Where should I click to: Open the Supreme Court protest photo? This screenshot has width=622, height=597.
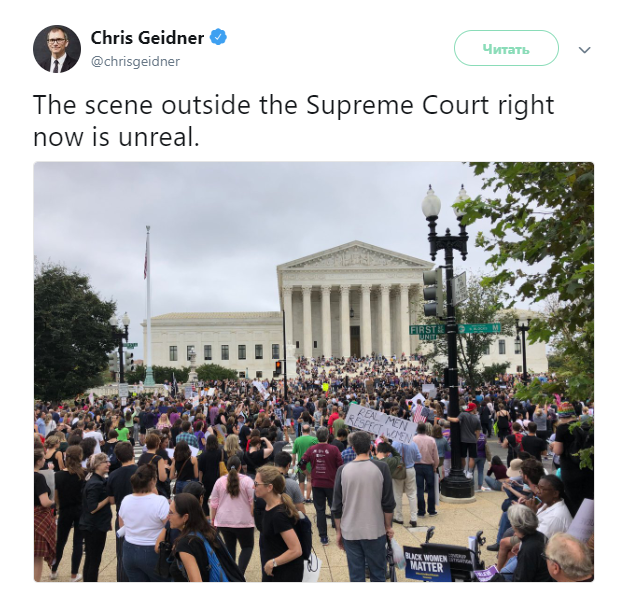click(x=313, y=372)
